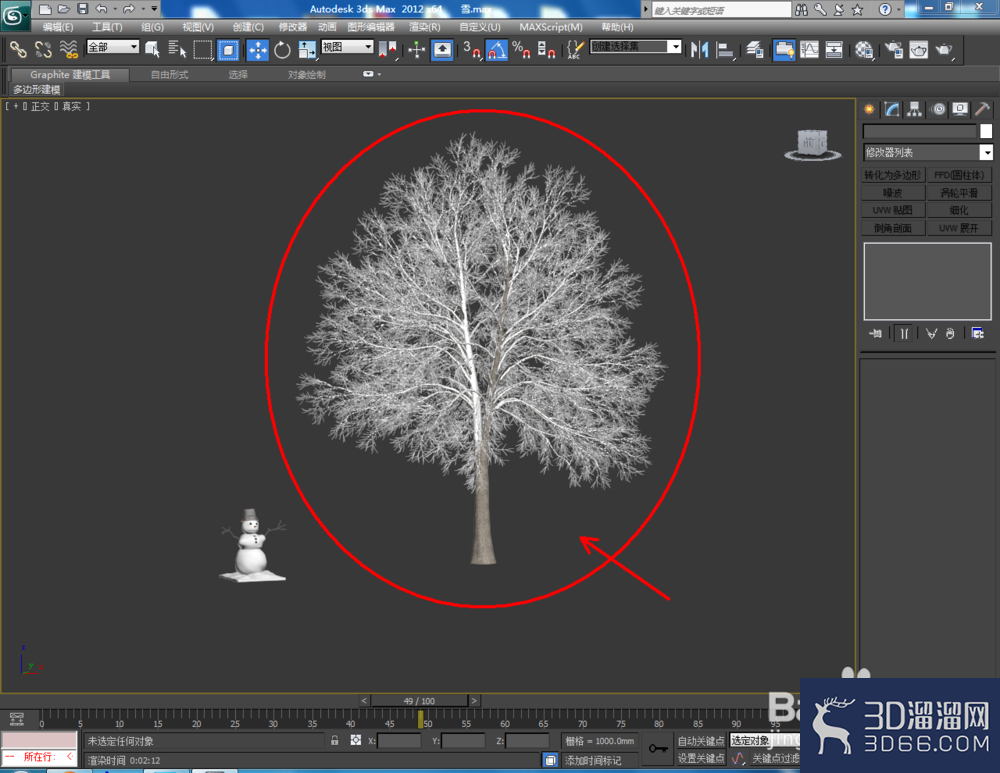
Task: Open the selection filter dropdown 全部
Action: [113, 47]
